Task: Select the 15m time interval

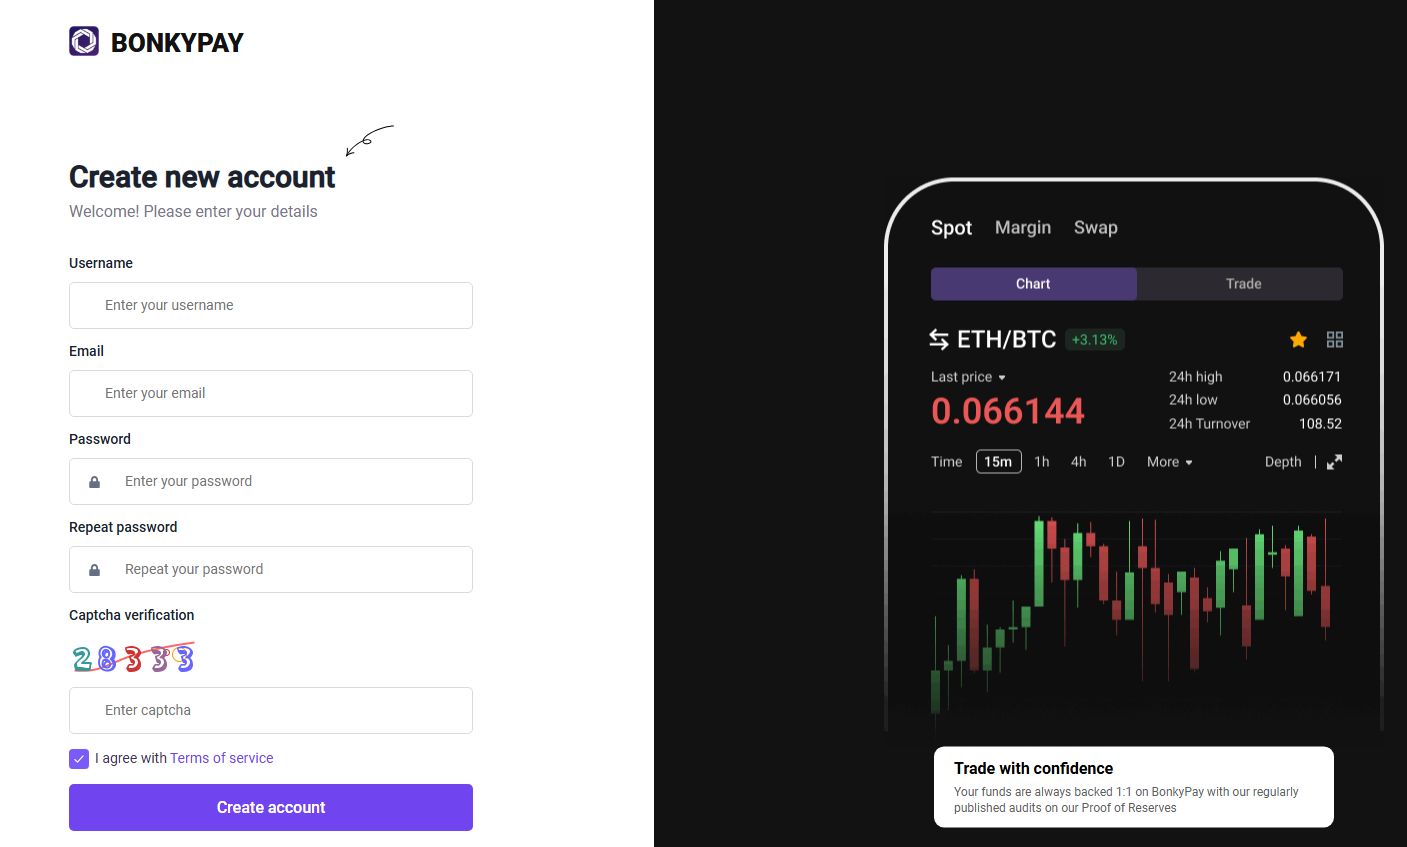Action: pos(998,462)
